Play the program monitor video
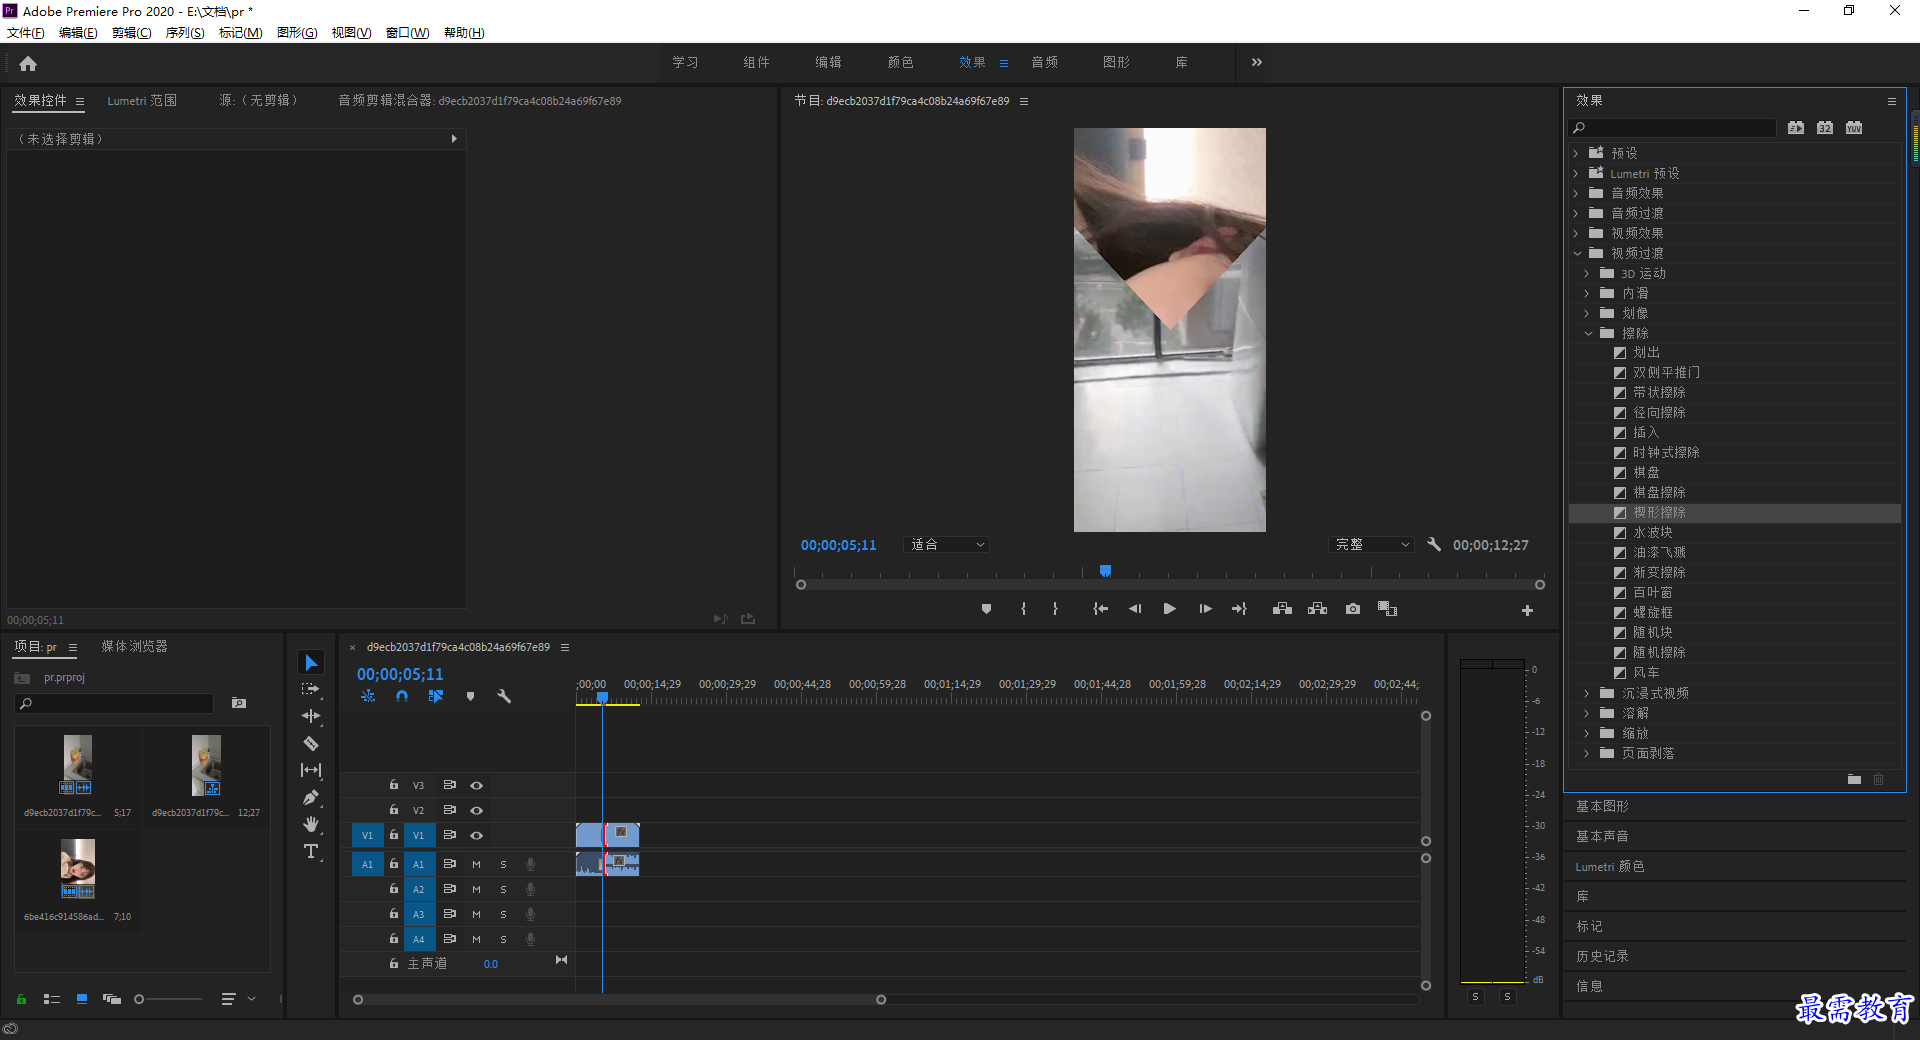 coord(1169,608)
